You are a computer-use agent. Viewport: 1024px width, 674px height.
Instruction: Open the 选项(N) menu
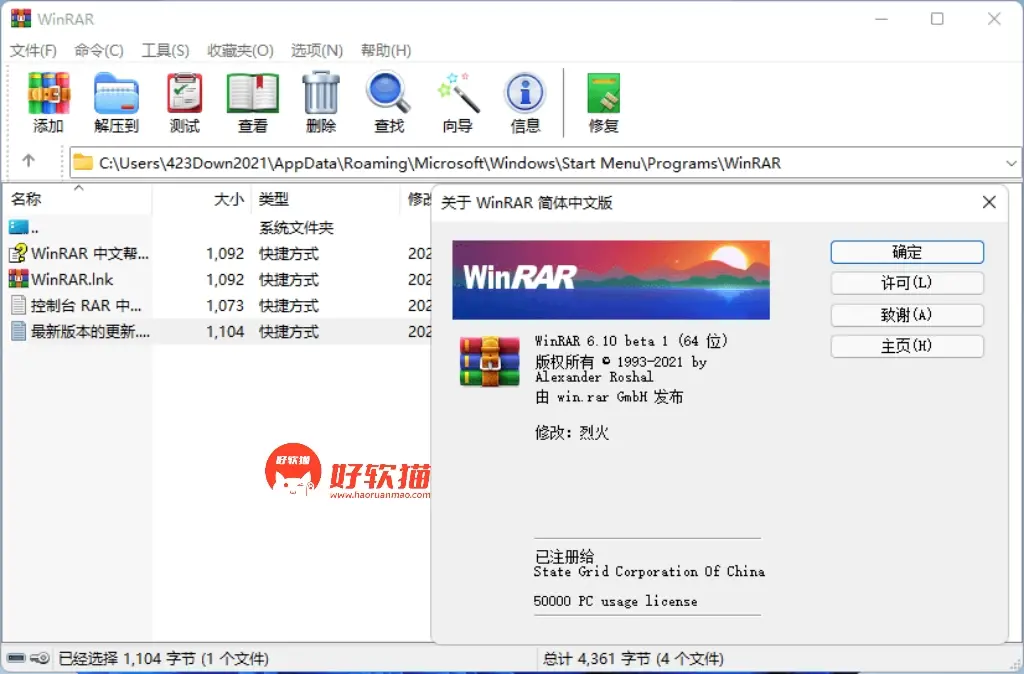coord(317,50)
